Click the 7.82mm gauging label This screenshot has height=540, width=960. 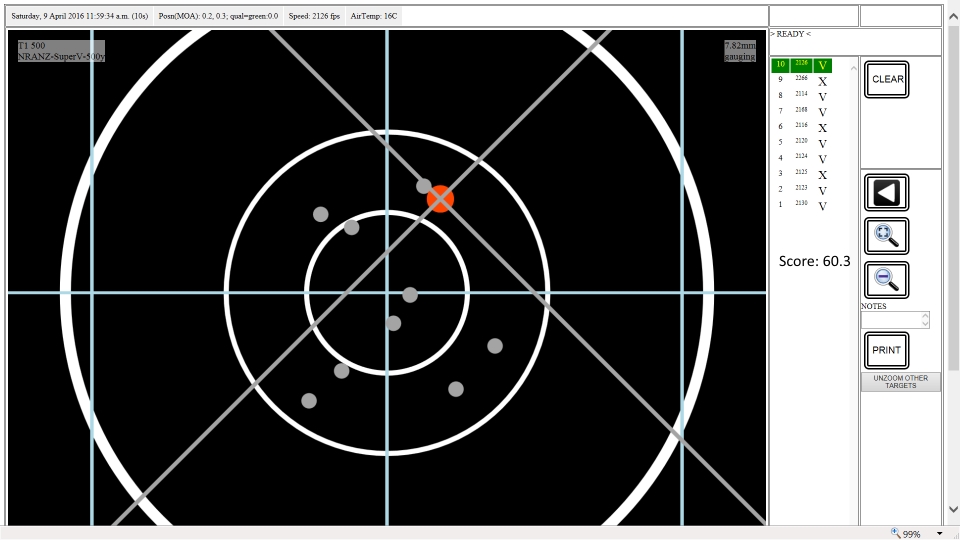pyautogui.click(x=740, y=51)
